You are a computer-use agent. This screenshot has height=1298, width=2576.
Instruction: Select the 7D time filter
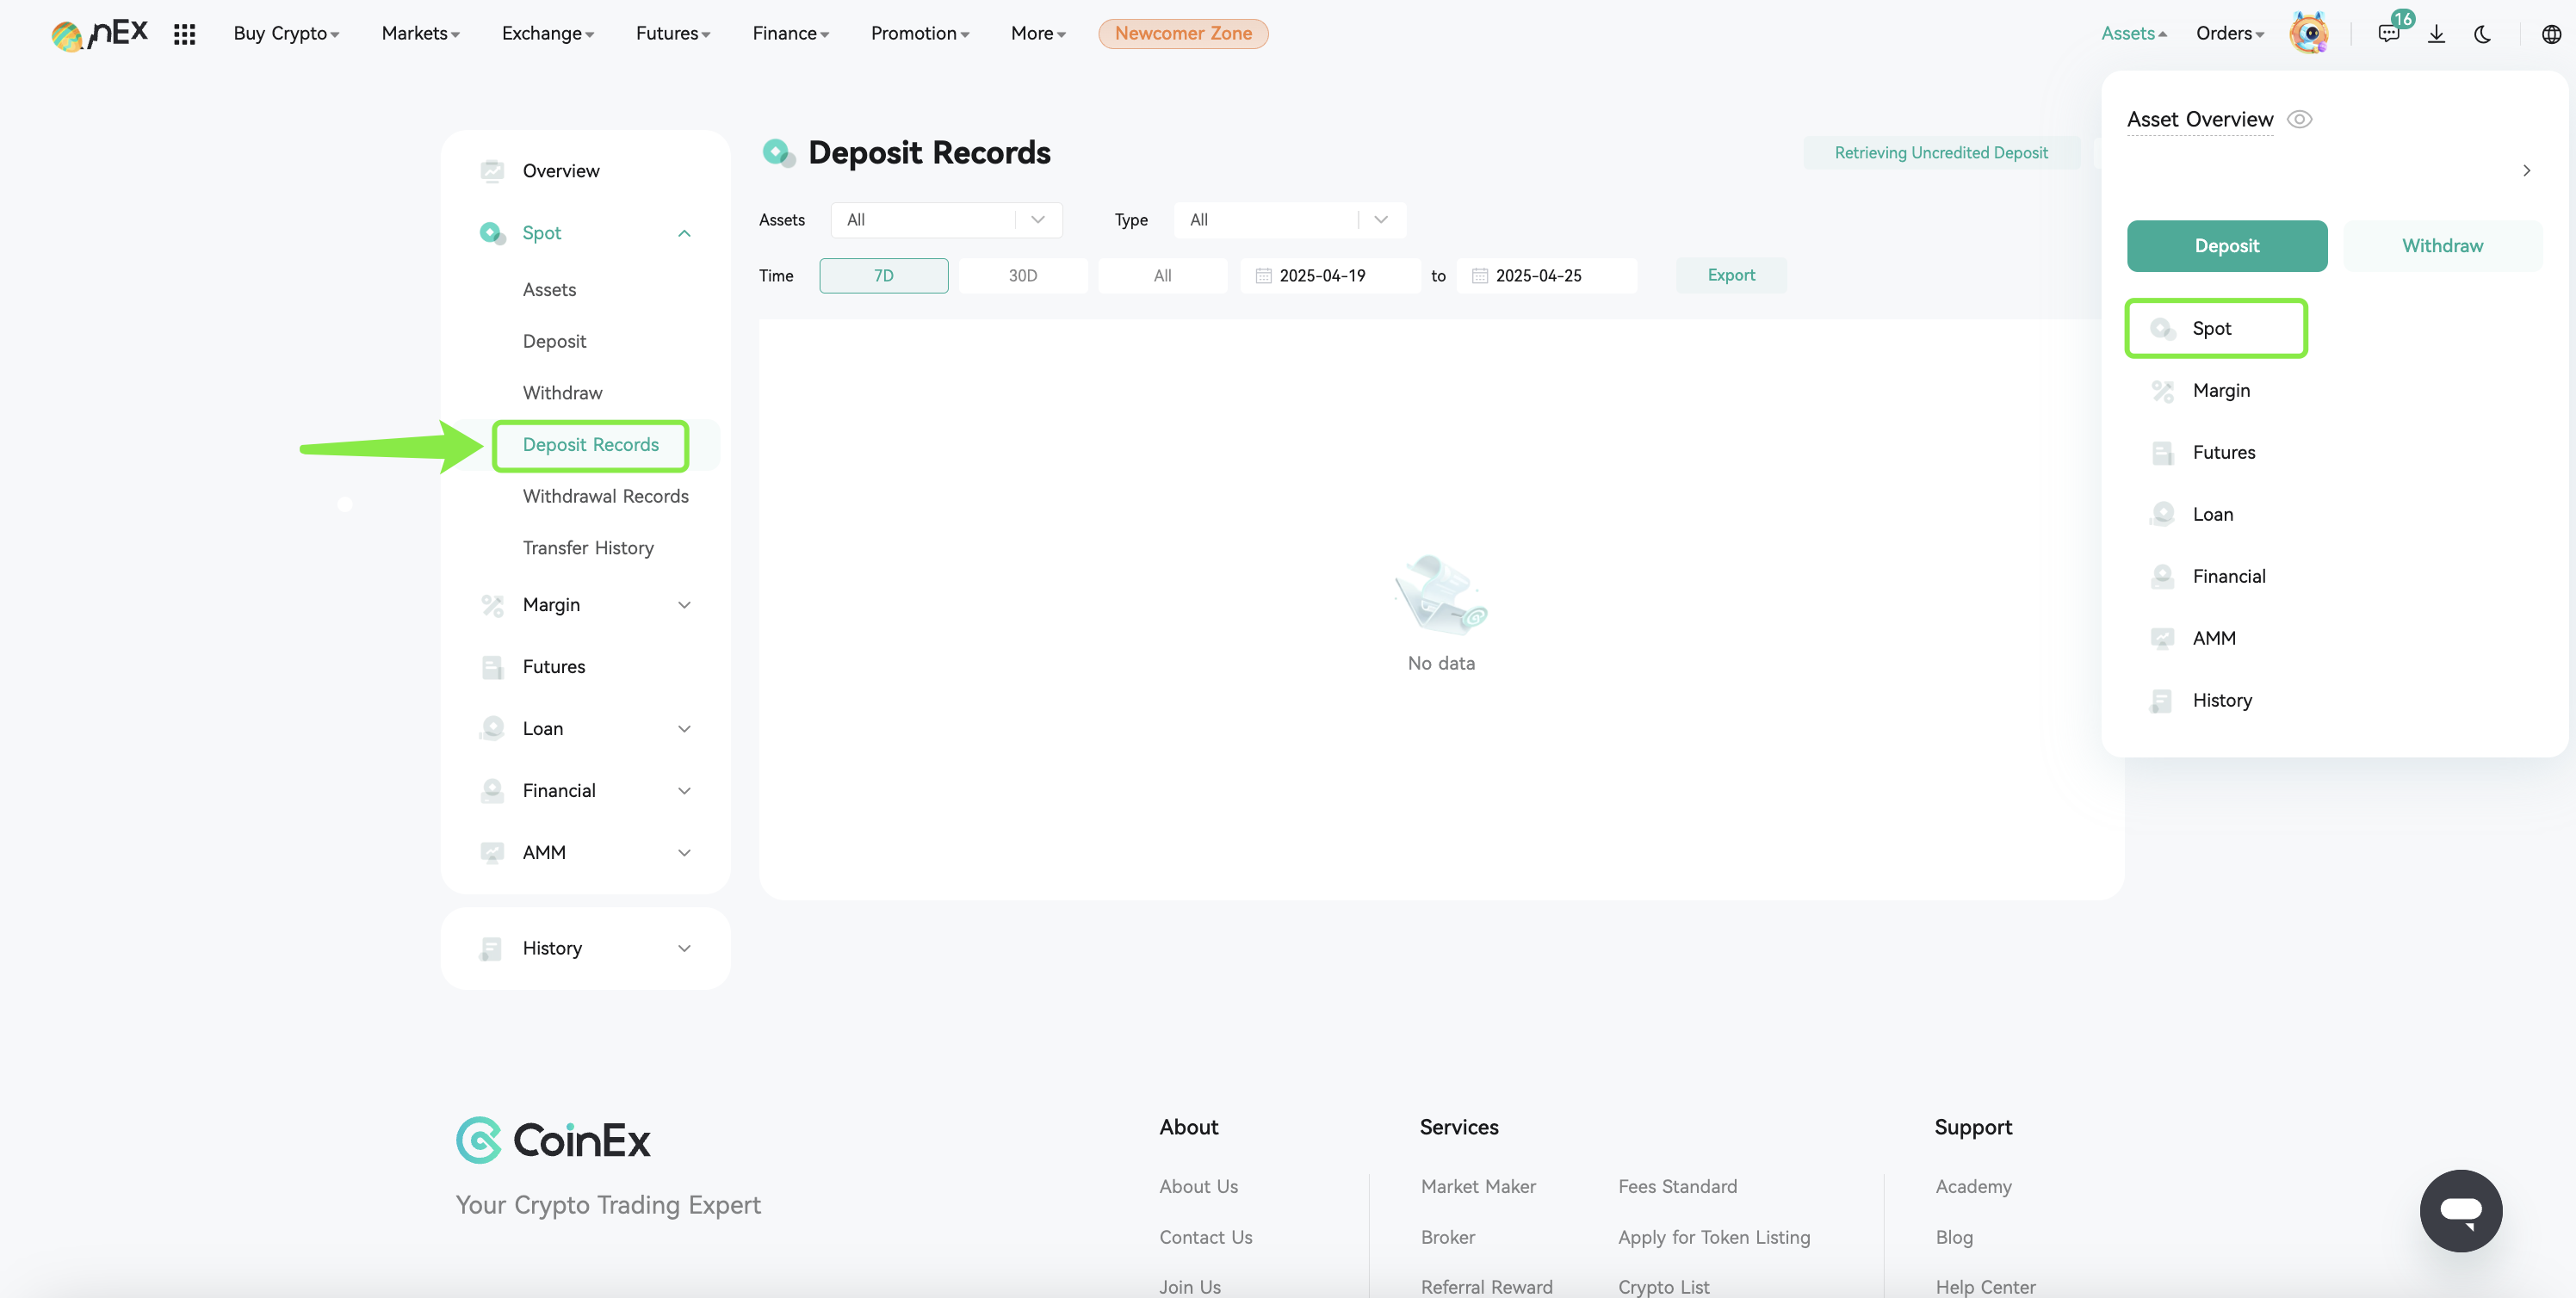(x=883, y=276)
